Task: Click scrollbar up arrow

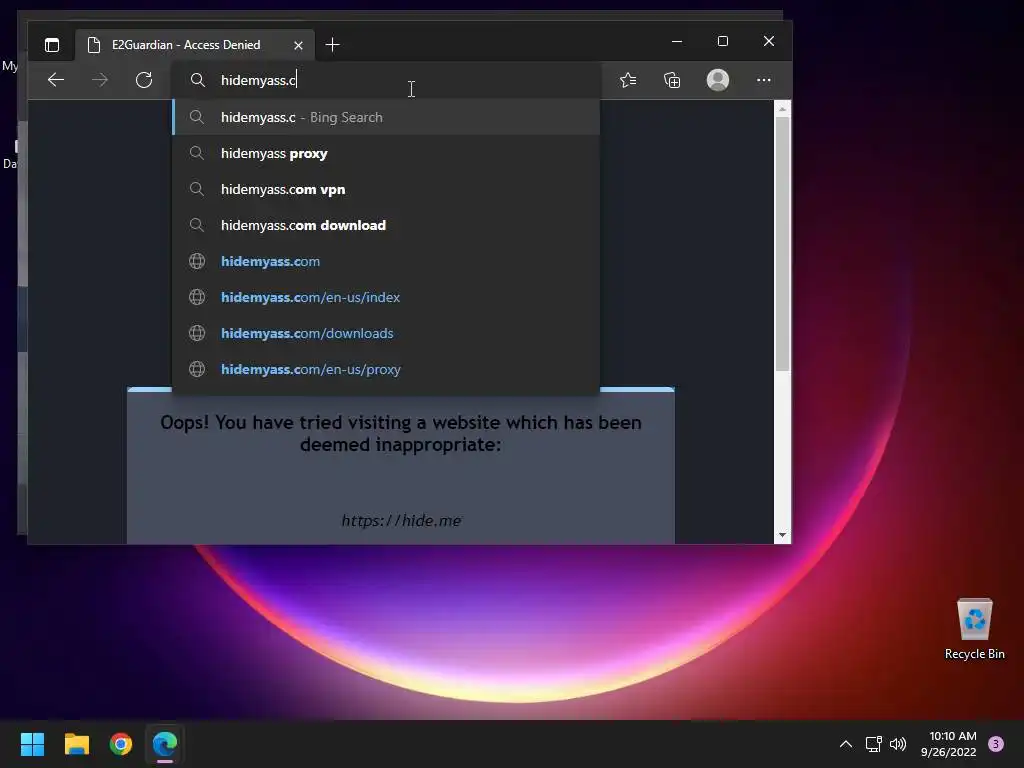Action: (782, 109)
